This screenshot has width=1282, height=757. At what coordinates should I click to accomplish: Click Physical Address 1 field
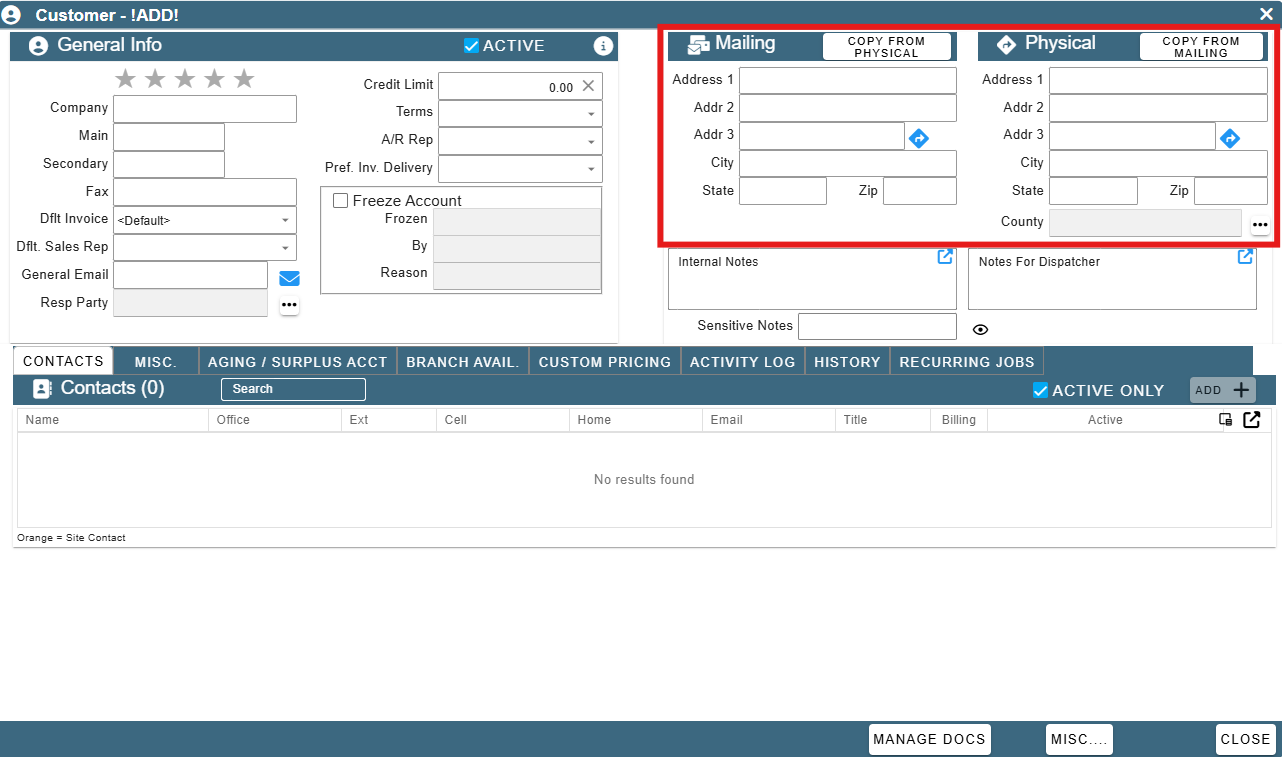point(1158,81)
